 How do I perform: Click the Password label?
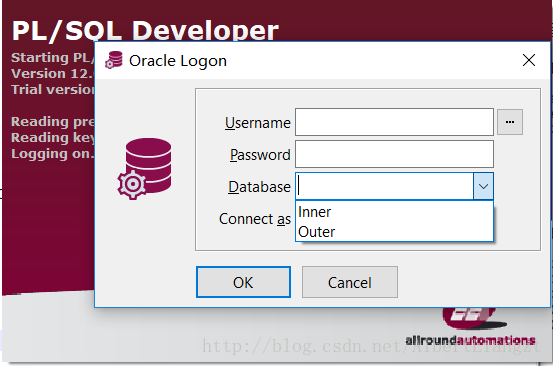(260, 155)
